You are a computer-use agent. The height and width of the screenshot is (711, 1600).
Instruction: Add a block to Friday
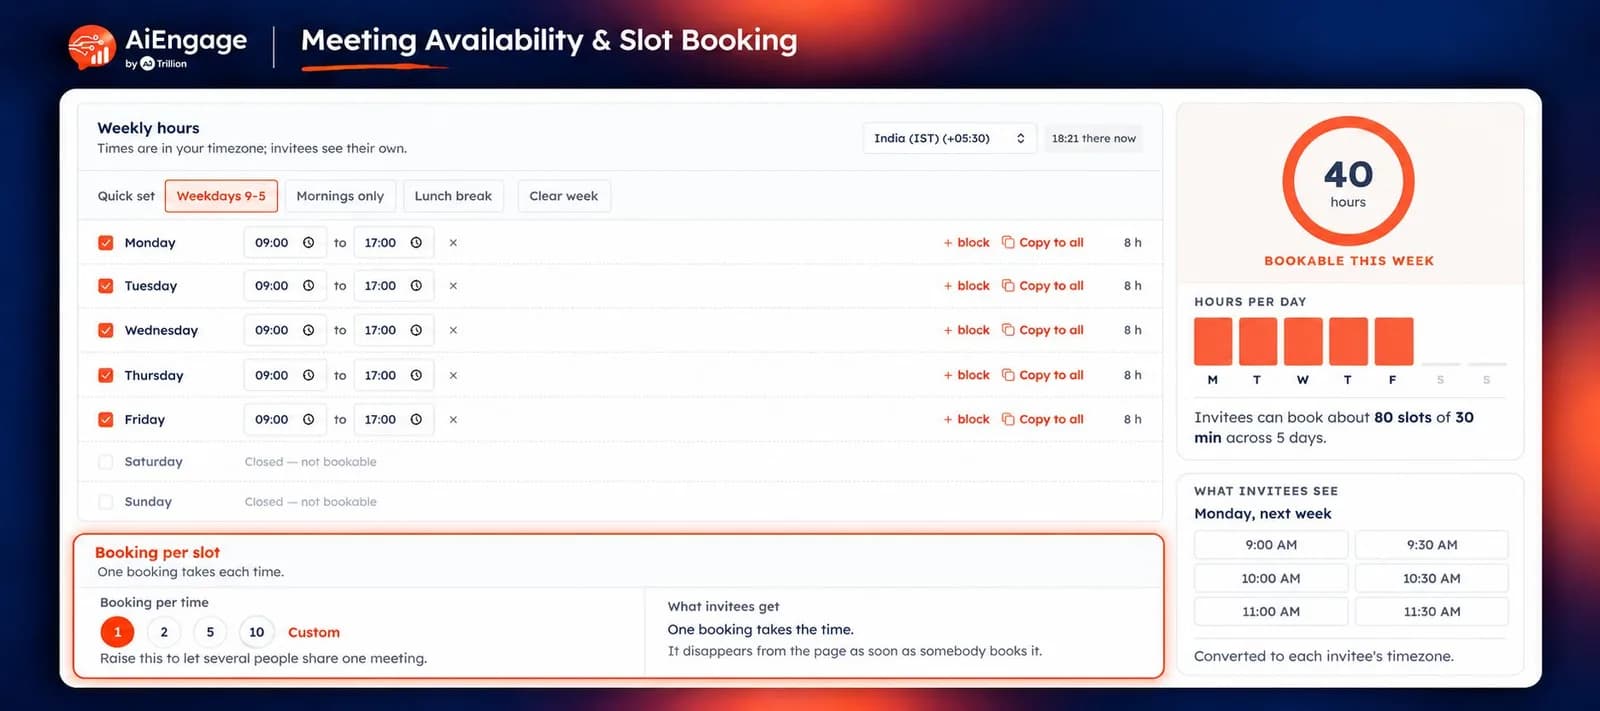(x=966, y=420)
